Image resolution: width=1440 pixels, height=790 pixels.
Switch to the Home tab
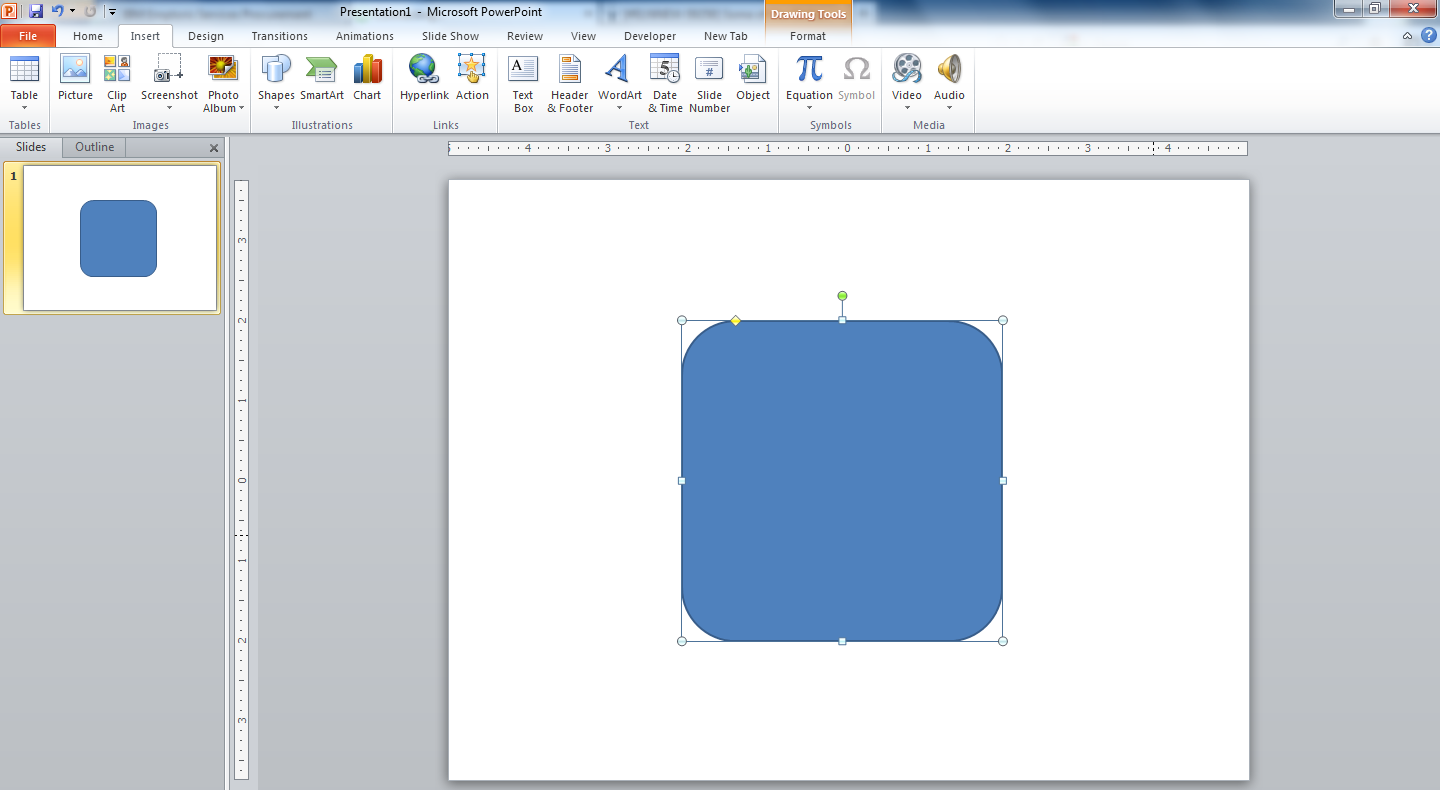[x=88, y=36]
